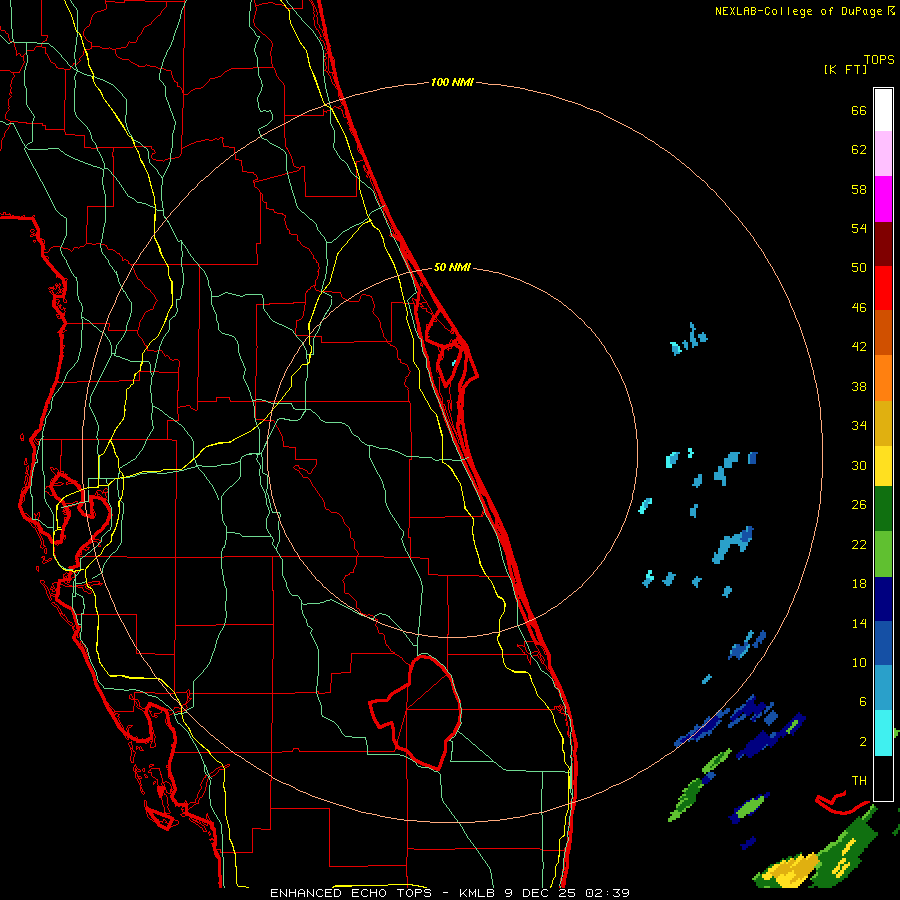Click the dark red (maroon) legend band
Screen dimensions: 900x900
pos(883,243)
